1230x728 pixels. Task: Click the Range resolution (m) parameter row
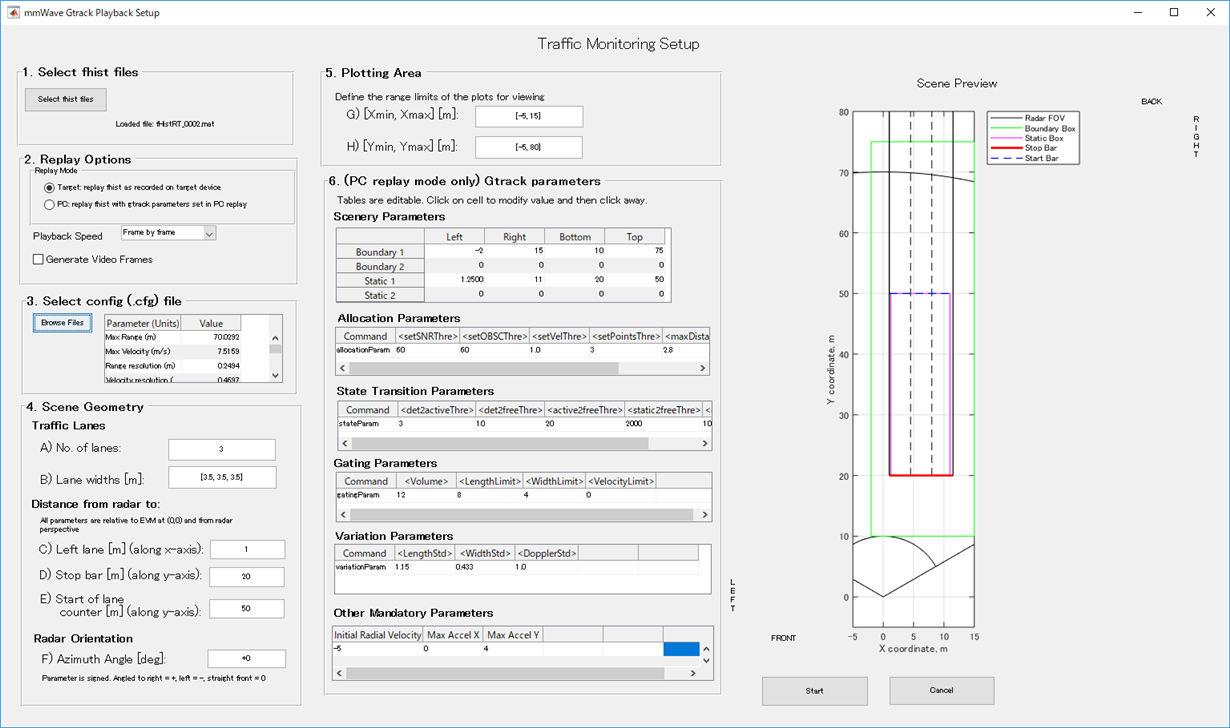click(172, 366)
